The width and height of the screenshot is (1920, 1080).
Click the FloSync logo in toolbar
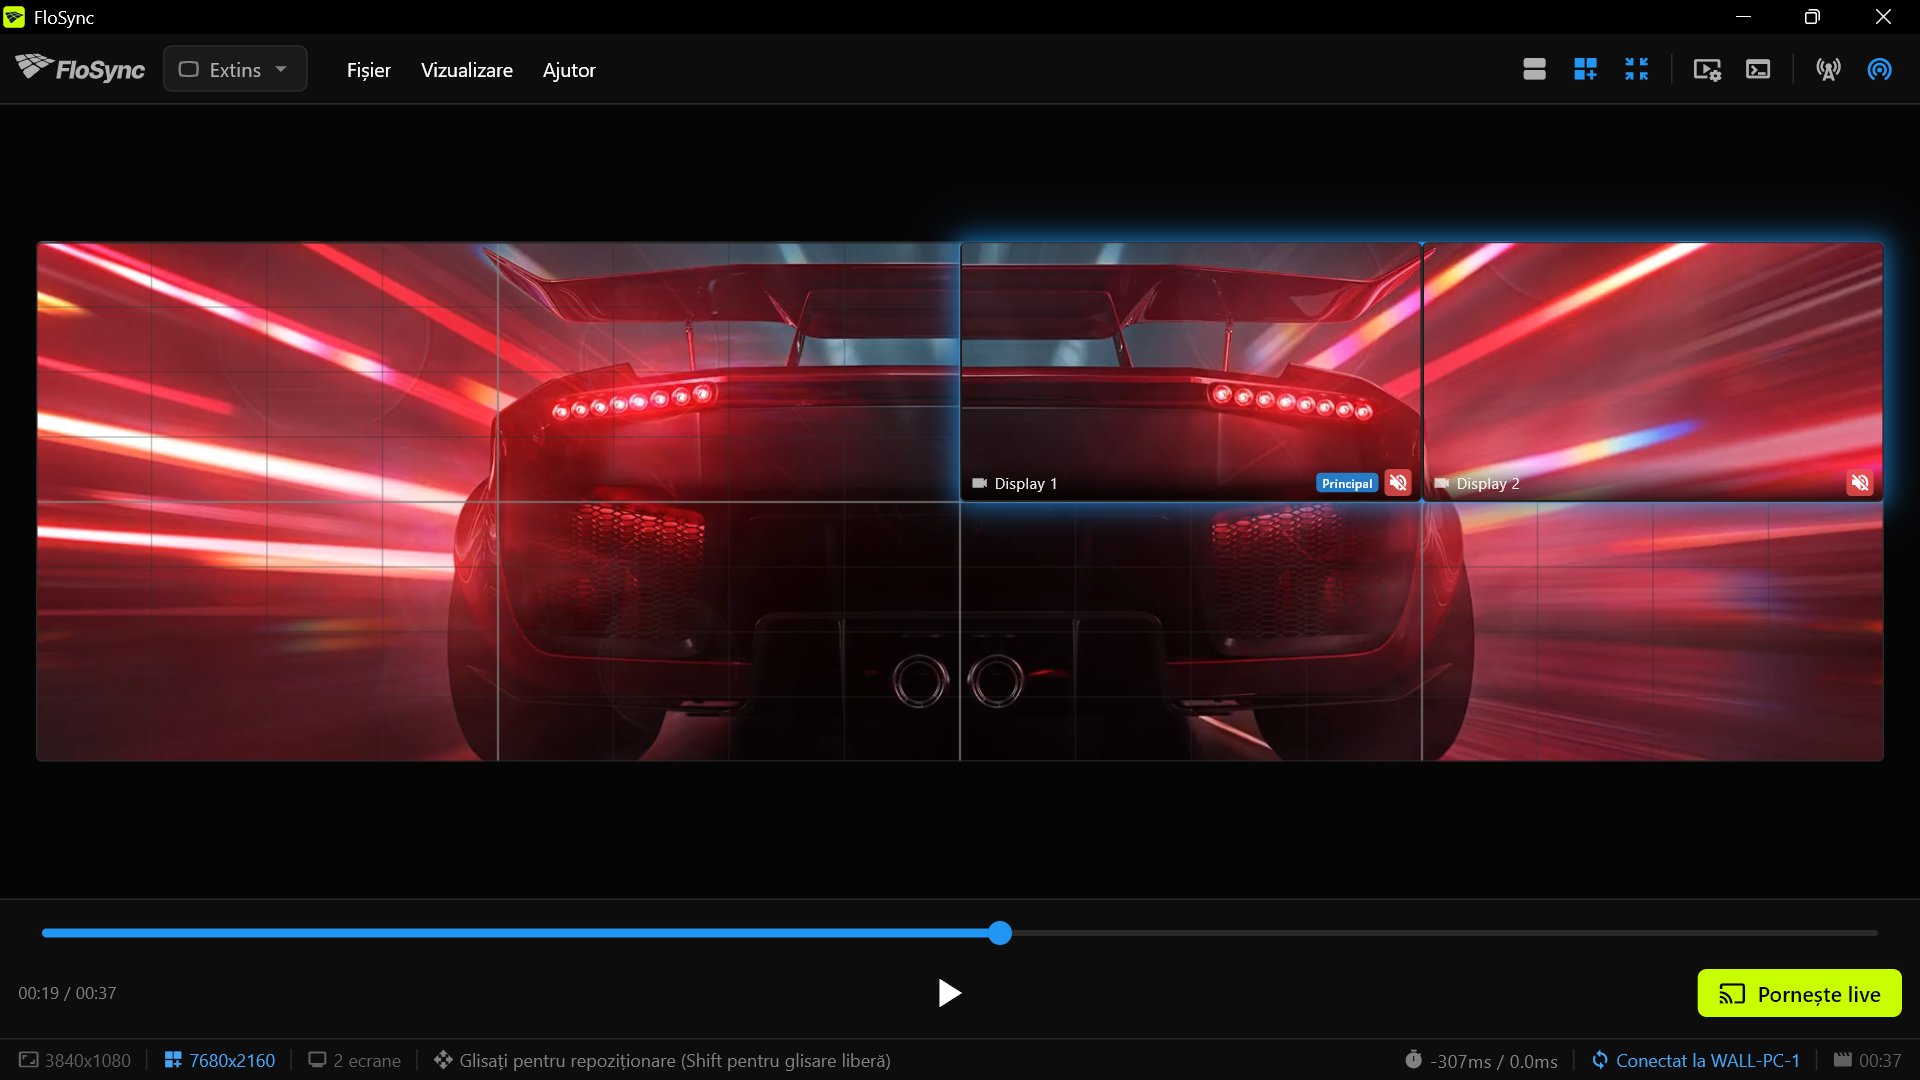[x=80, y=69]
